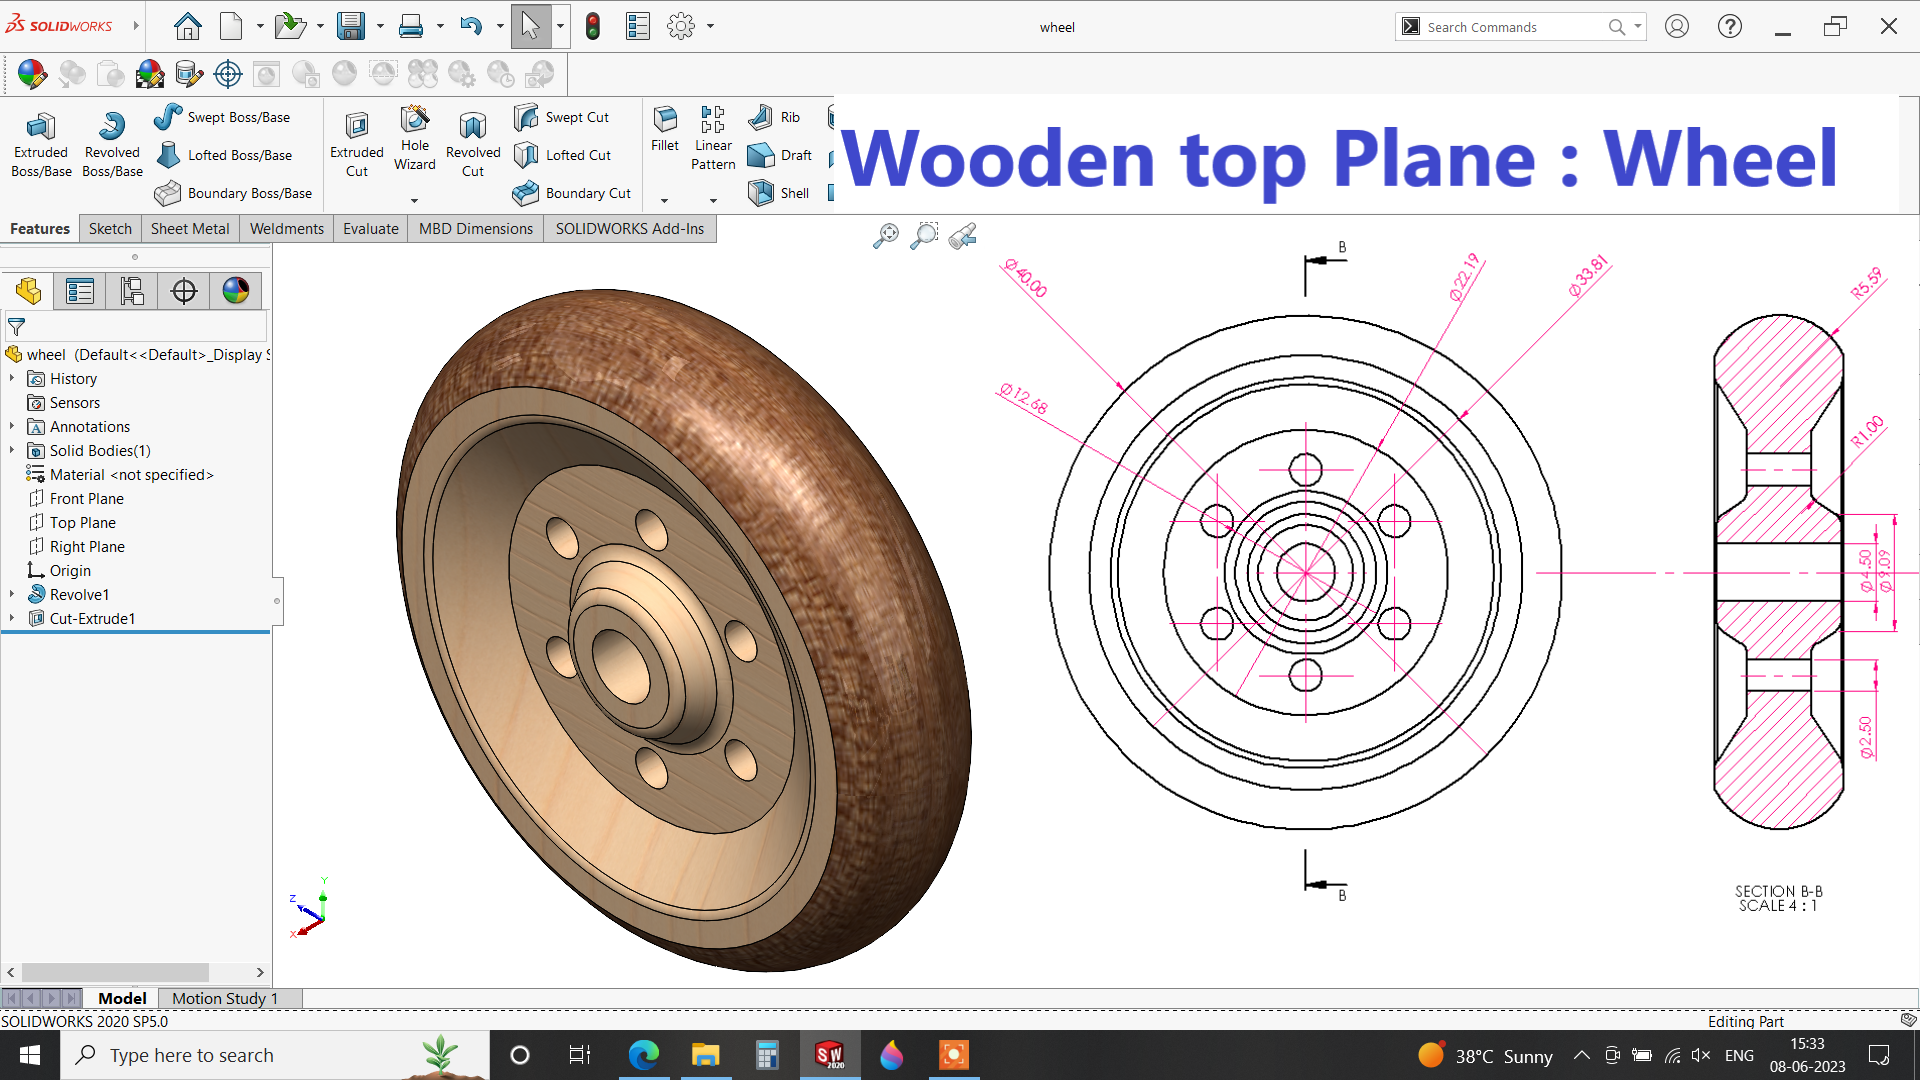Switch to the Sketch tab
1920x1080 pixels.
[x=110, y=229]
